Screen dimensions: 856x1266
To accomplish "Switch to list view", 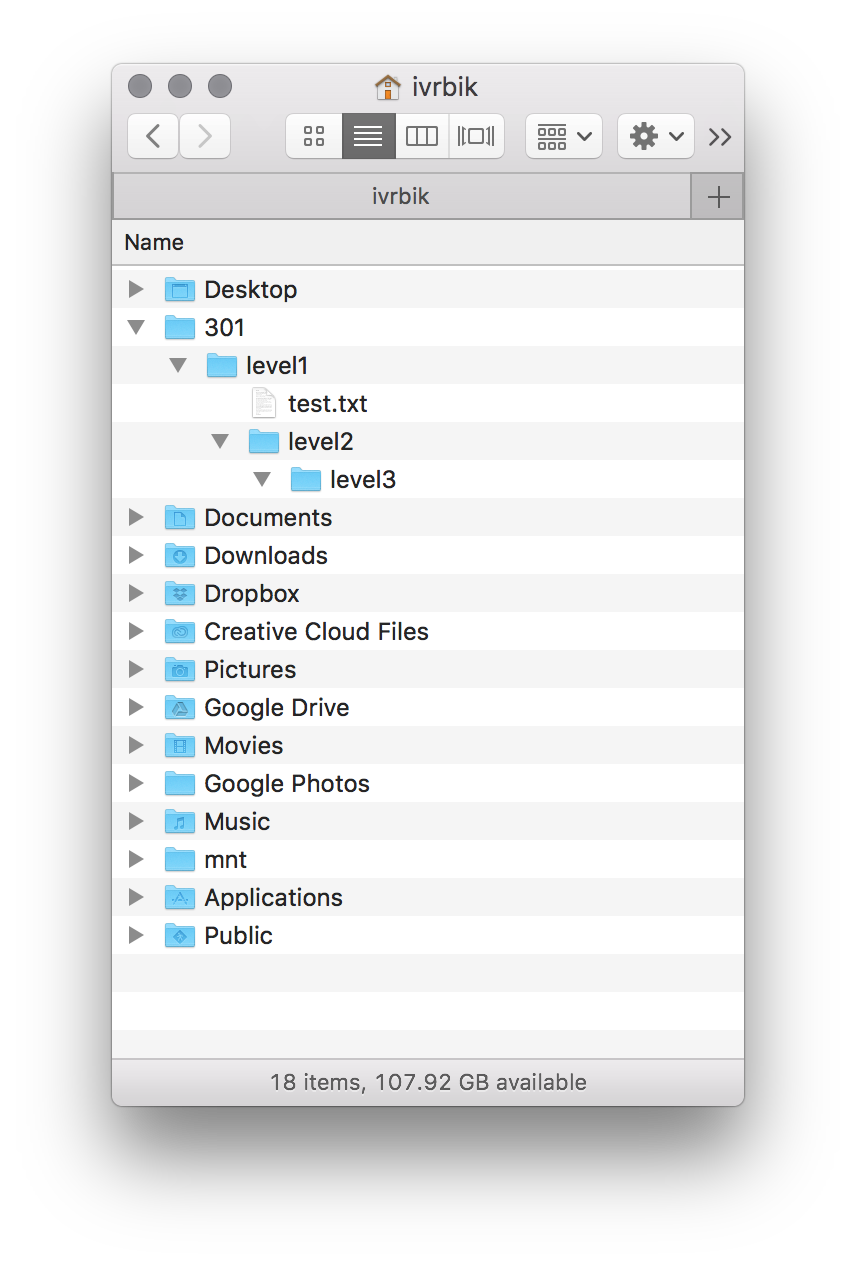I will [368, 136].
